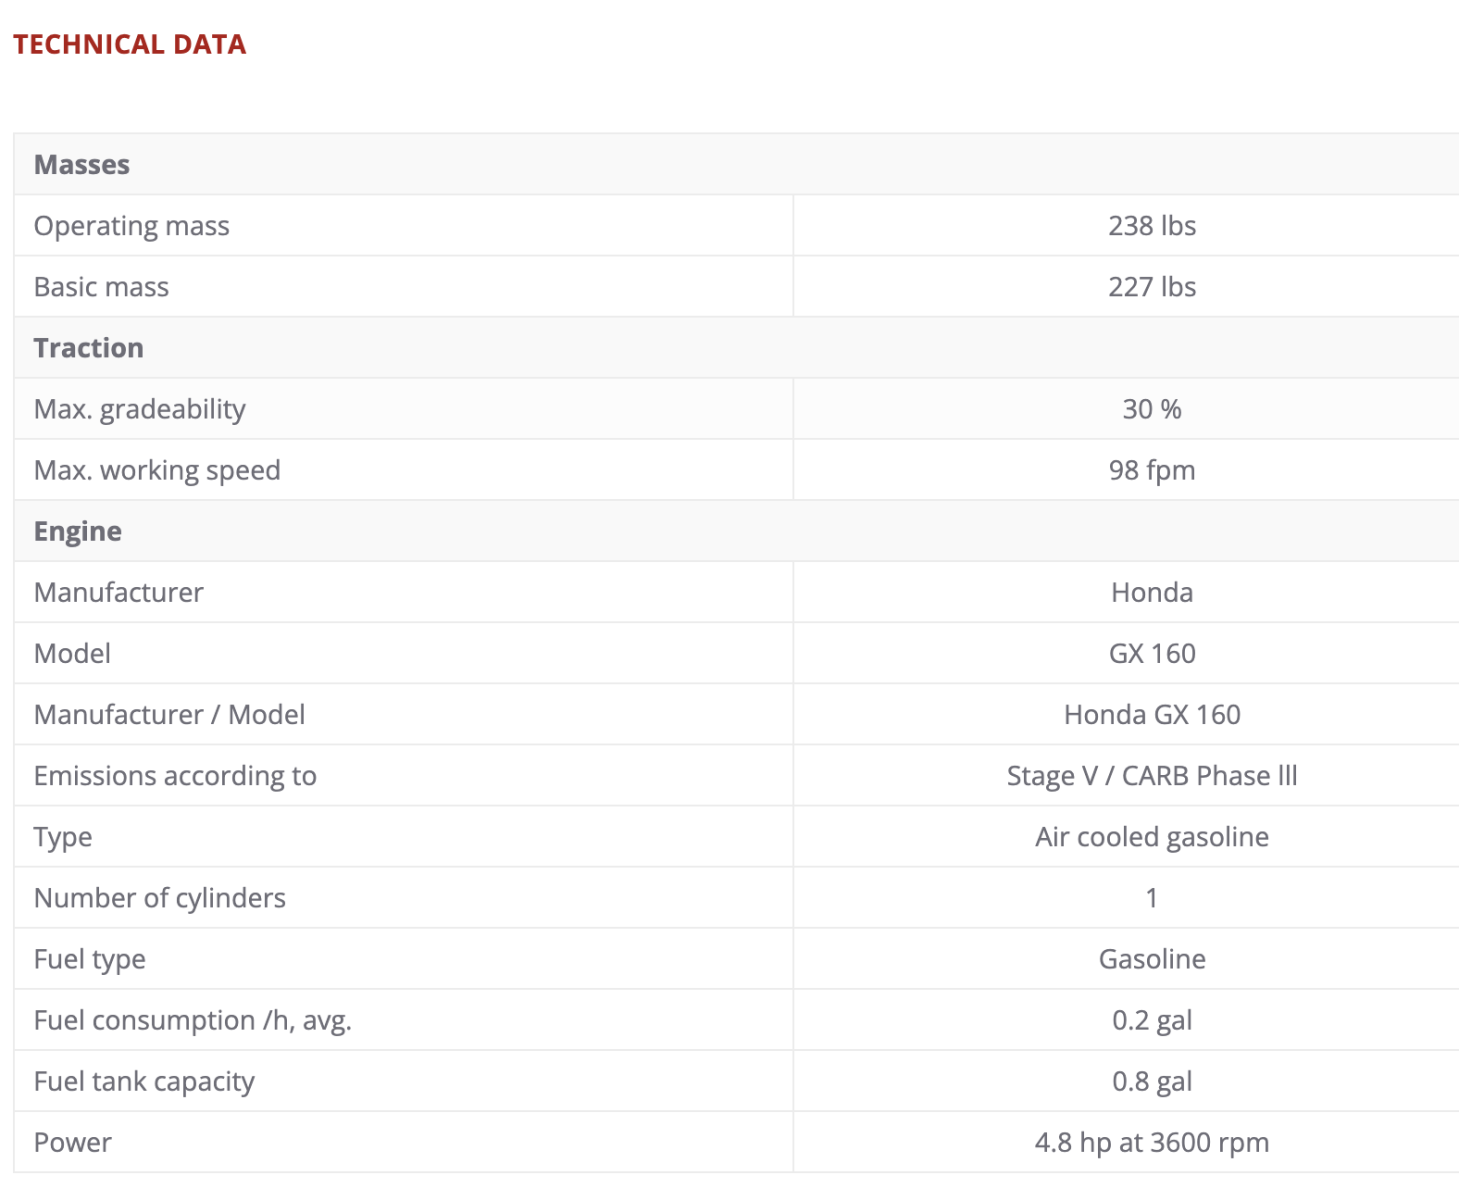Select the Max. gradeability label
1459x1200 pixels.
click(139, 409)
